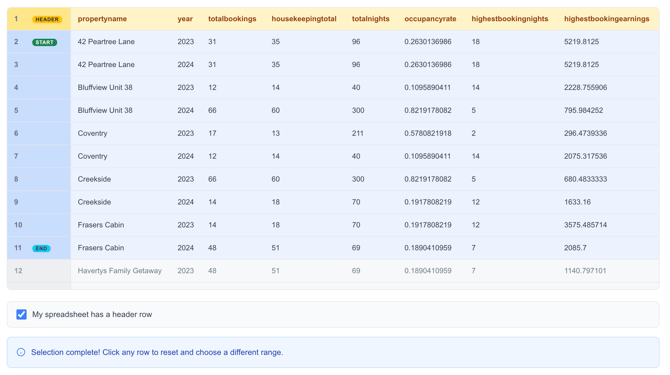Click Bluffview Unit 38 in the 2024 row
The image size is (670, 375).
tap(105, 110)
